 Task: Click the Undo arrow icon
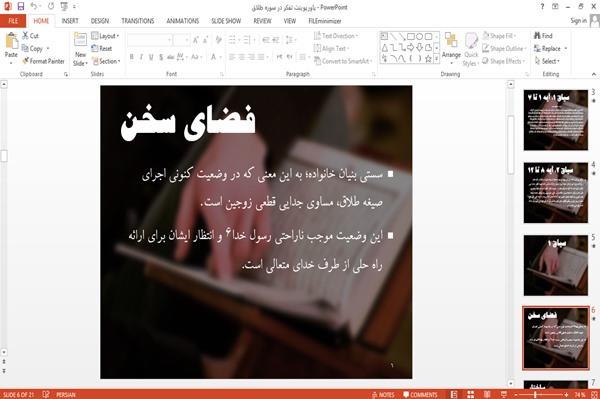click(x=34, y=7)
